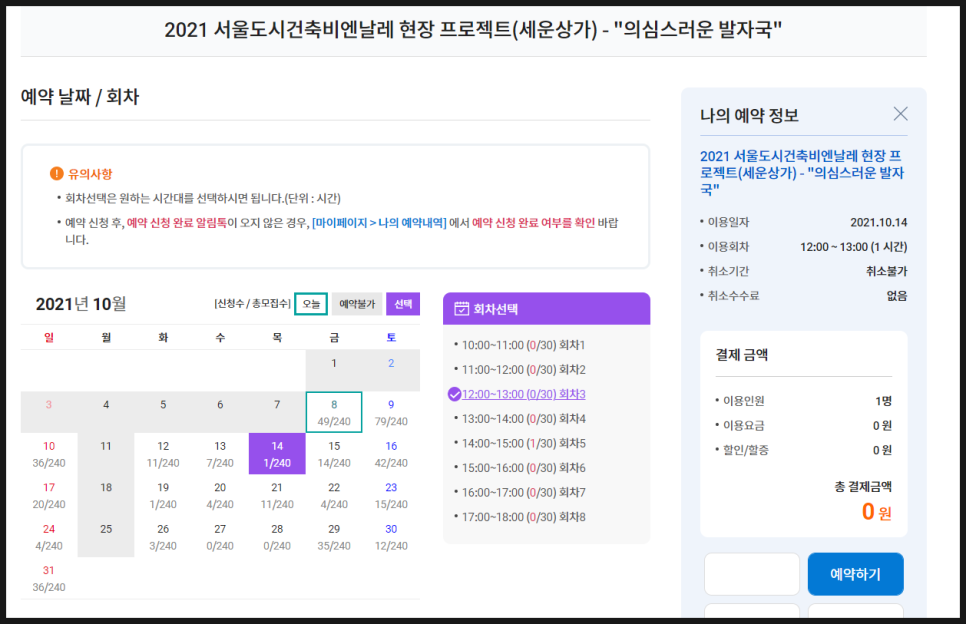Click disabled date October 11
The image size is (966, 624).
coord(106,454)
